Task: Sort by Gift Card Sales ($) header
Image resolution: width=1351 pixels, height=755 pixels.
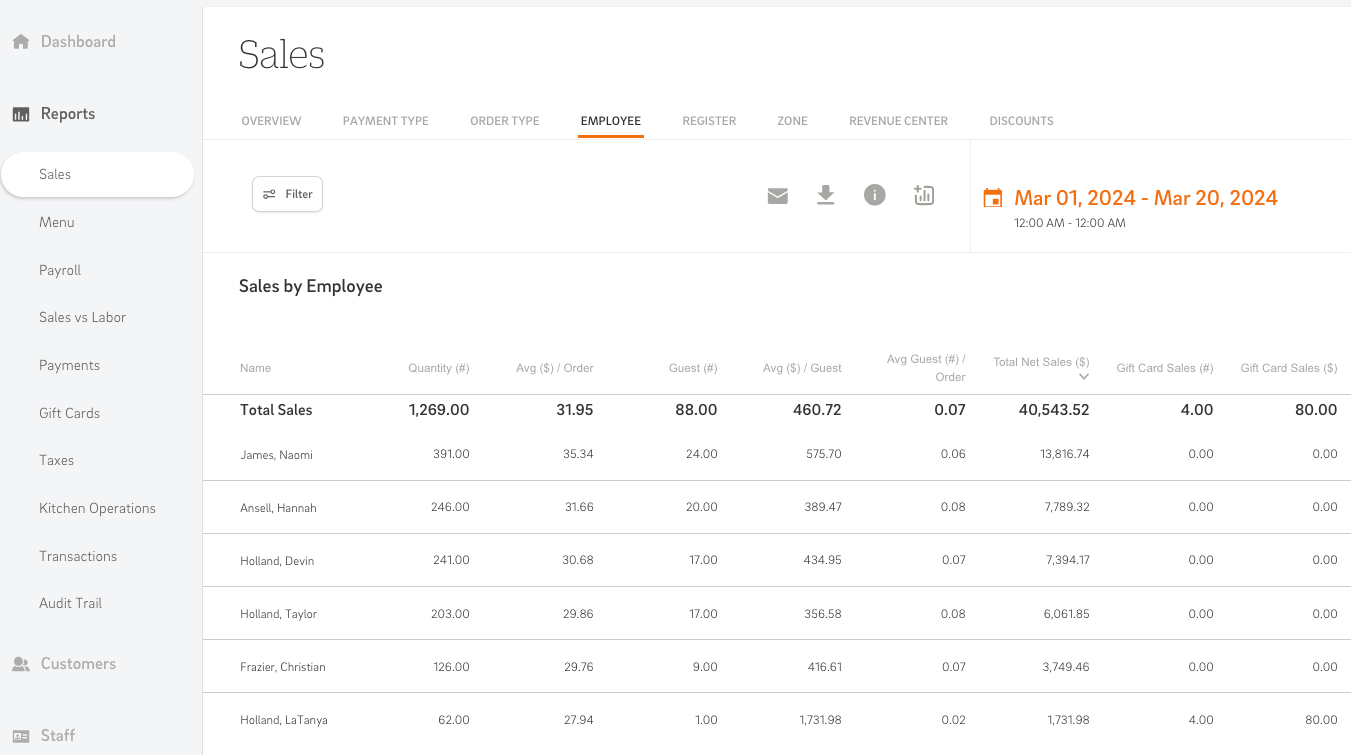Action: point(1289,368)
